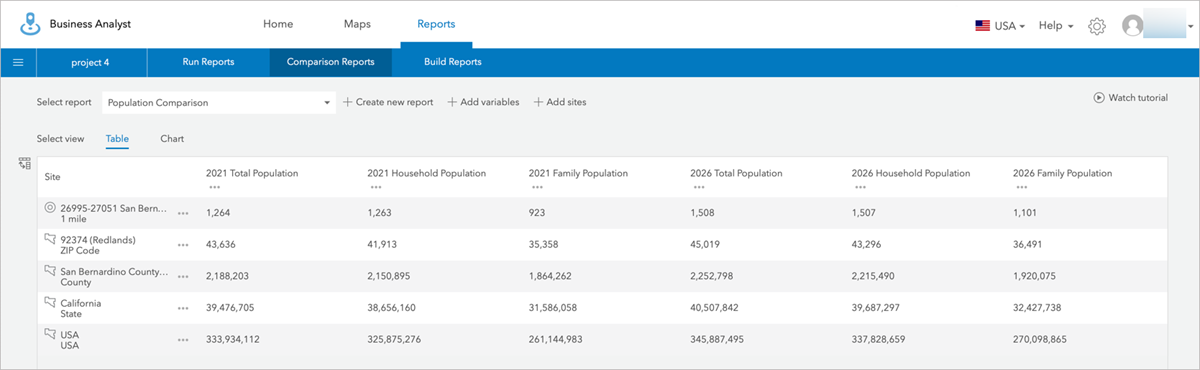Open the hamburger menu in blue bar
The width and height of the screenshot is (1200, 370).
point(18,62)
